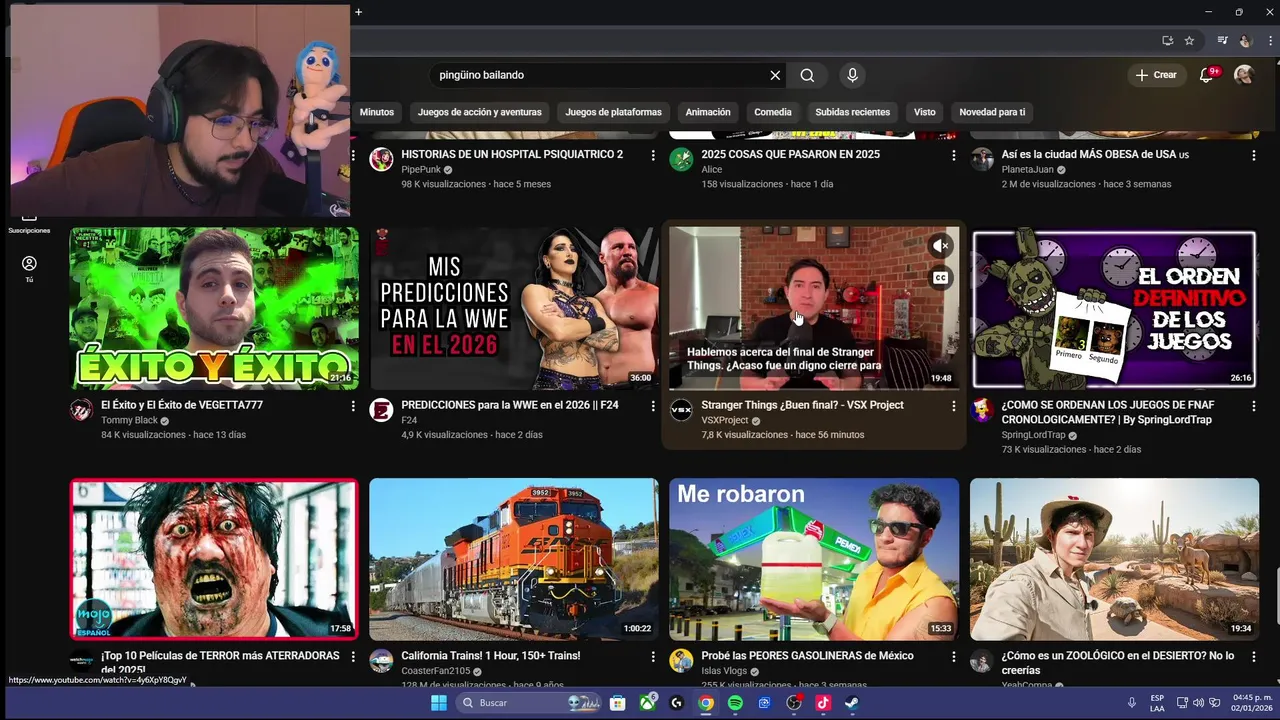Open Tommy Black channel avatar
The height and width of the screenshot is (720, 1280).
81,410
